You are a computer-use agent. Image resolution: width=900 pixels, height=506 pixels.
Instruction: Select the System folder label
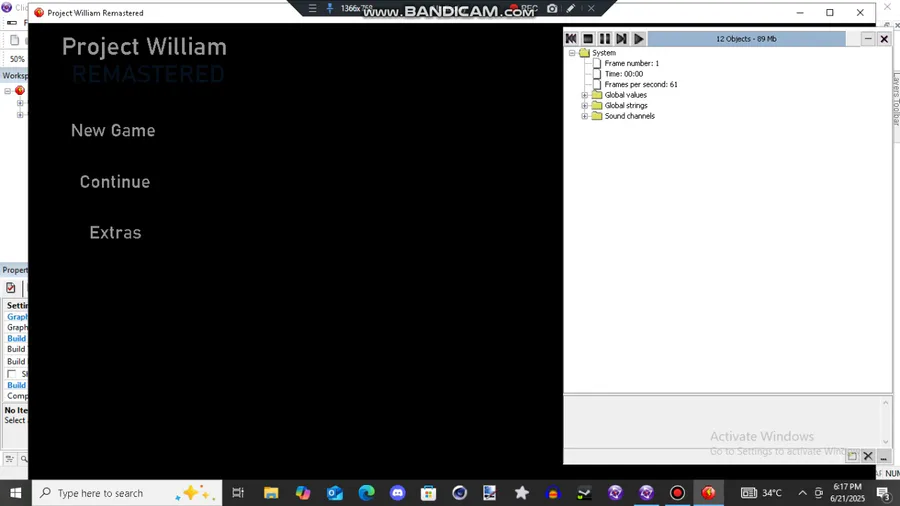click(604, 53)
